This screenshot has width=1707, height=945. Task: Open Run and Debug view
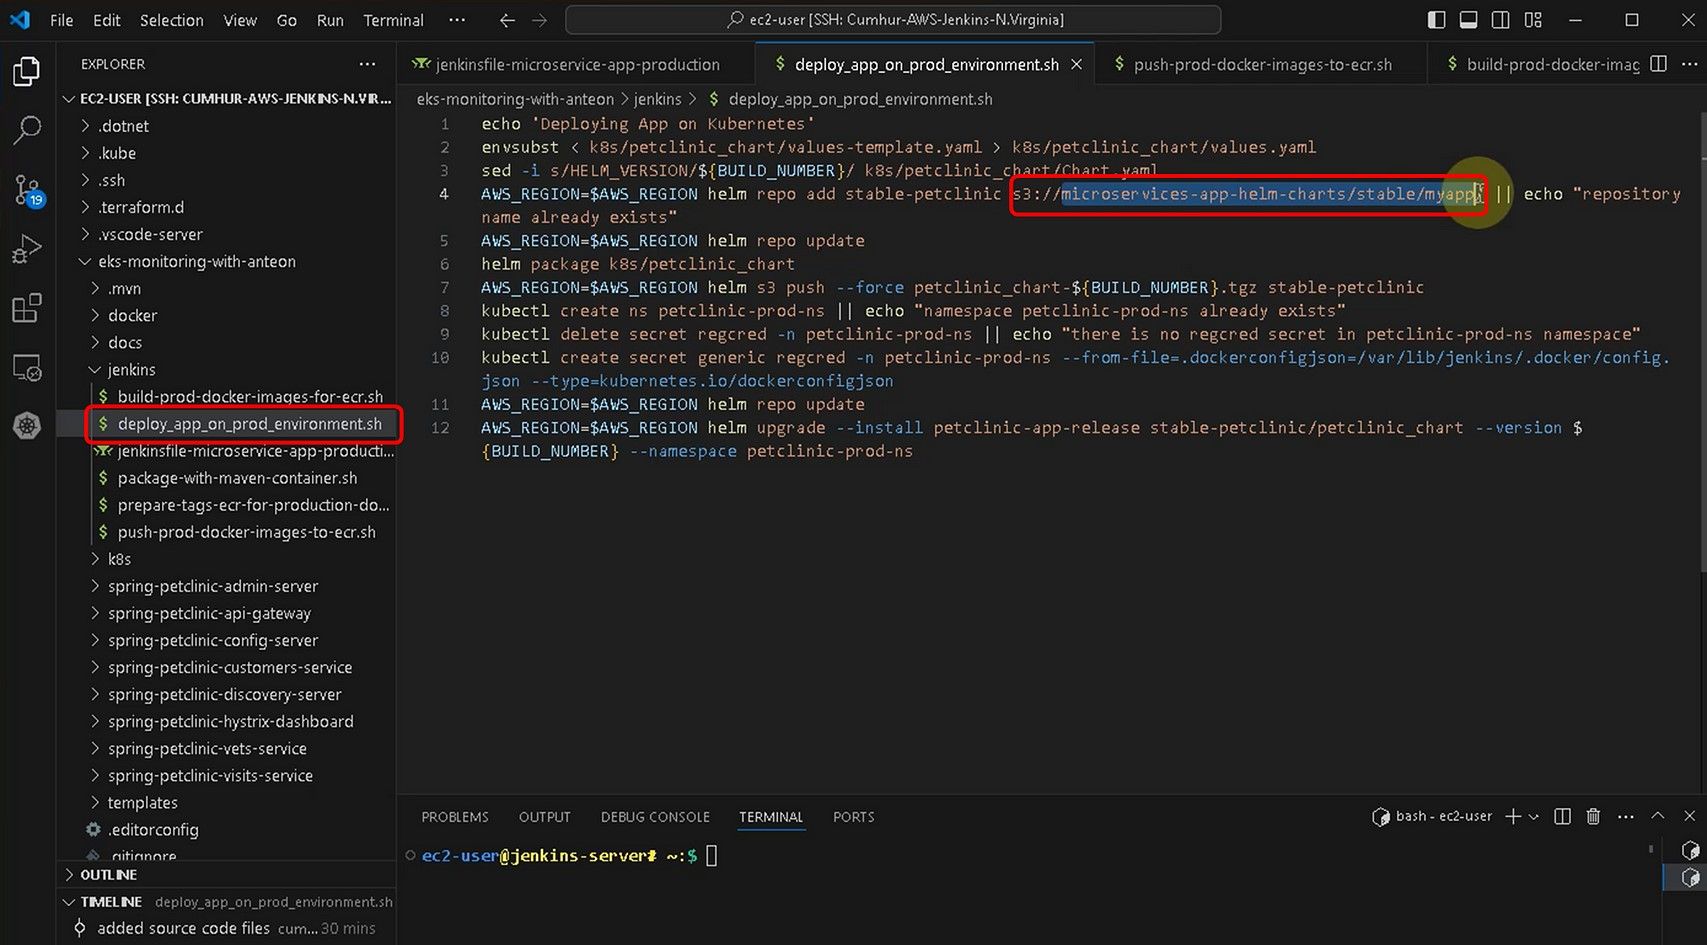27,249
